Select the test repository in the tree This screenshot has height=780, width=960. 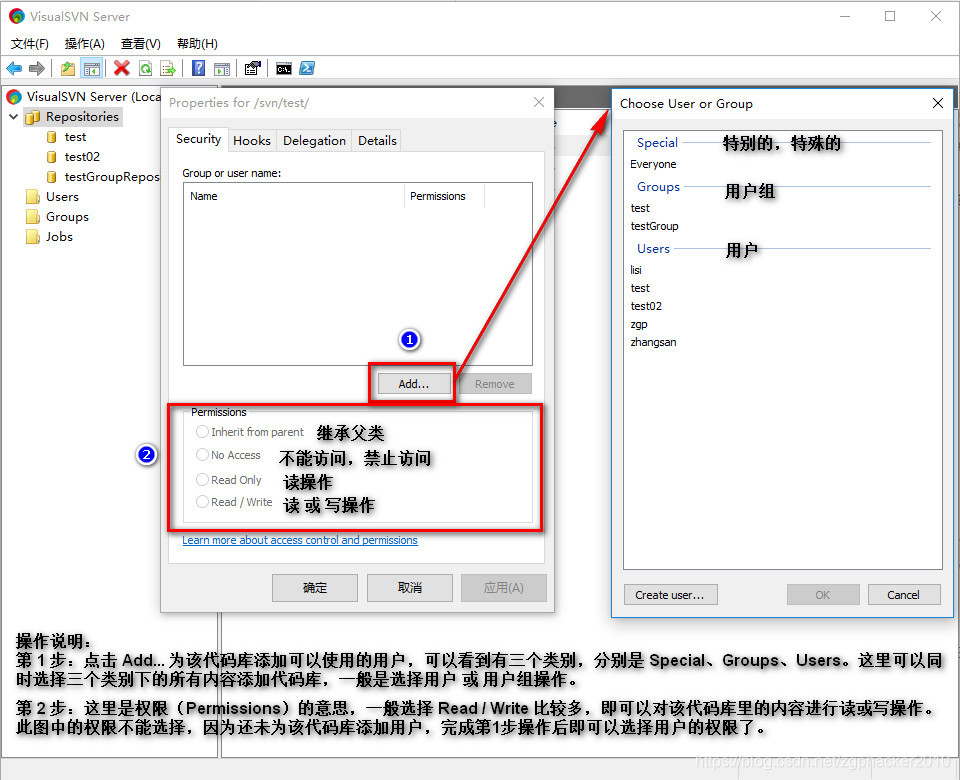pos(67,137)
